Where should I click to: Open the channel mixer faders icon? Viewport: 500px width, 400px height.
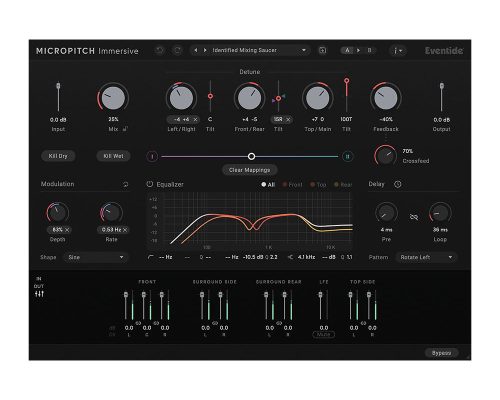click(39, 294)
